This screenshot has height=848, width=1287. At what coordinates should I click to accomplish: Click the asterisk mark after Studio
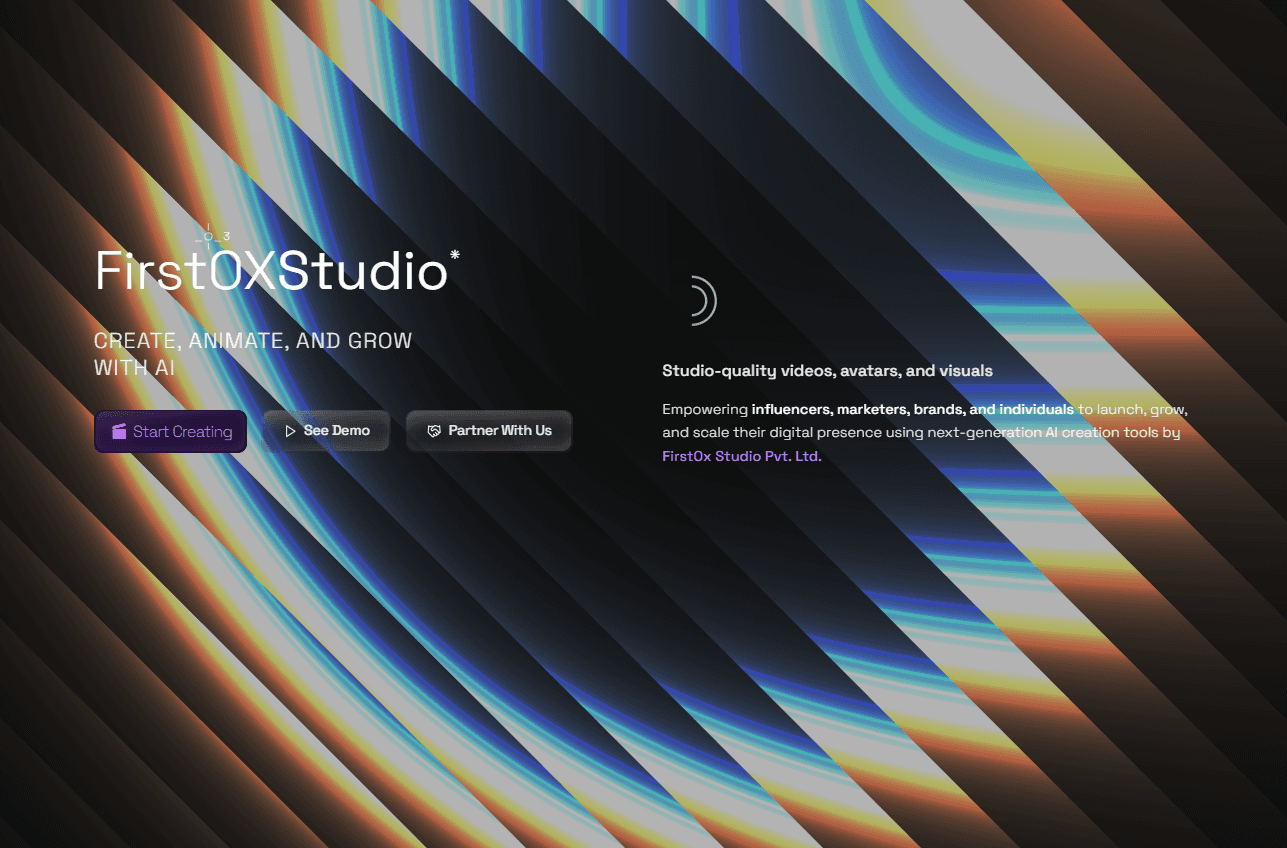click(455, 255)
